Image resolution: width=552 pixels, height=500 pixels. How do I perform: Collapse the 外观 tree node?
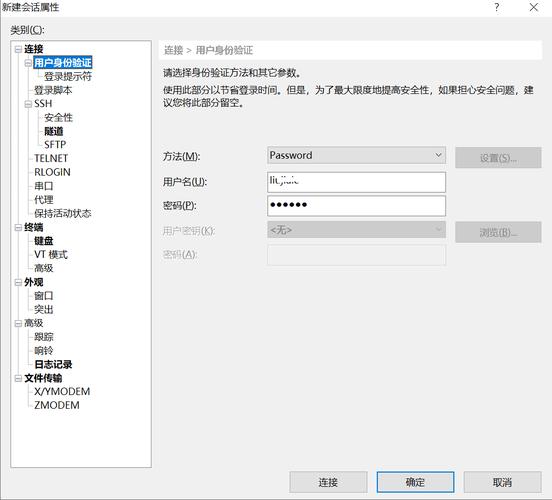(x=18, y=282)
